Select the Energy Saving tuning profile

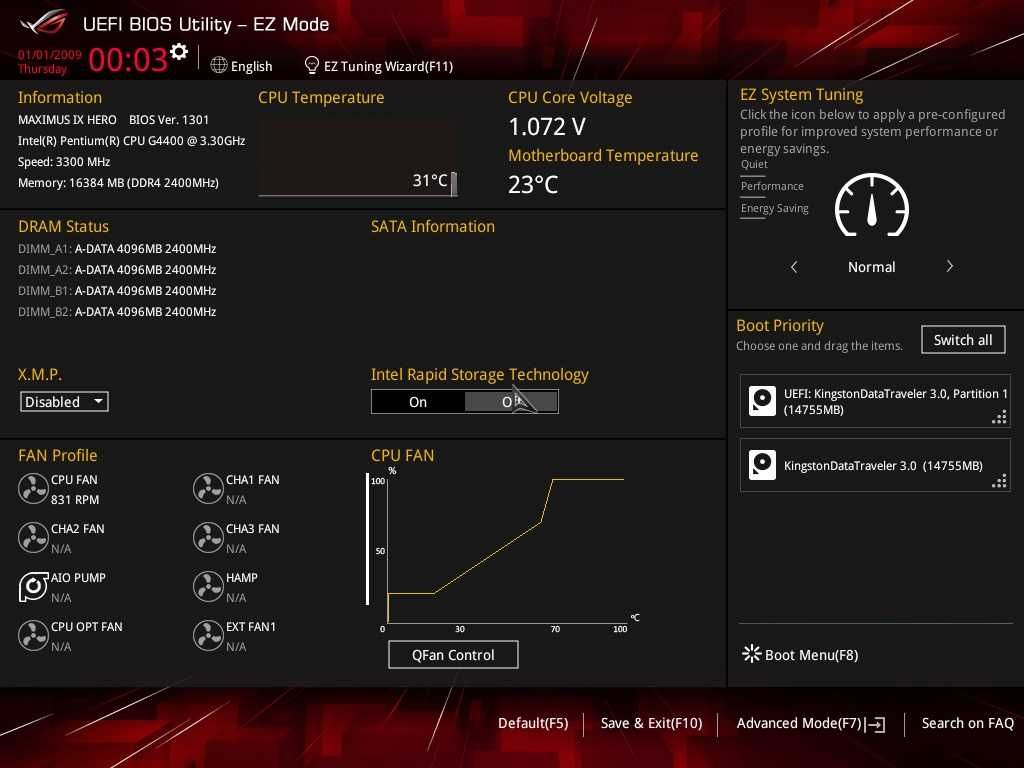(775, 209)
